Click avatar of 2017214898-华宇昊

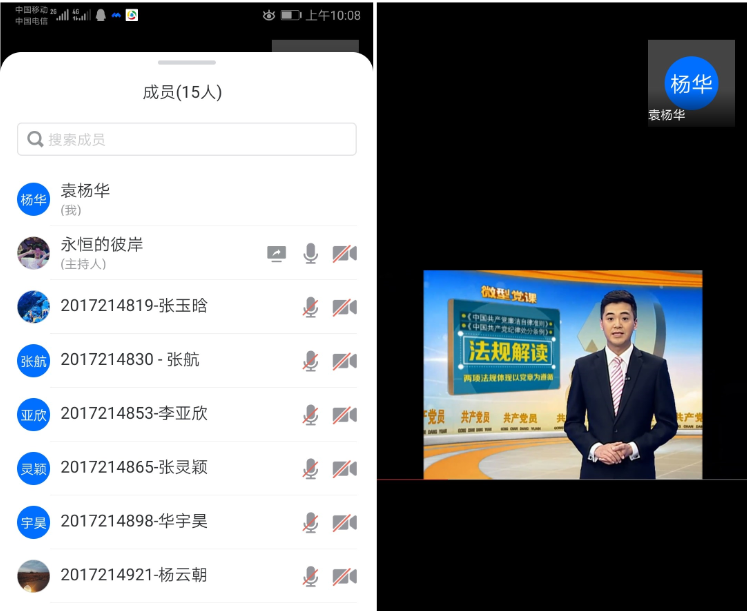click(x=34, y=522)
